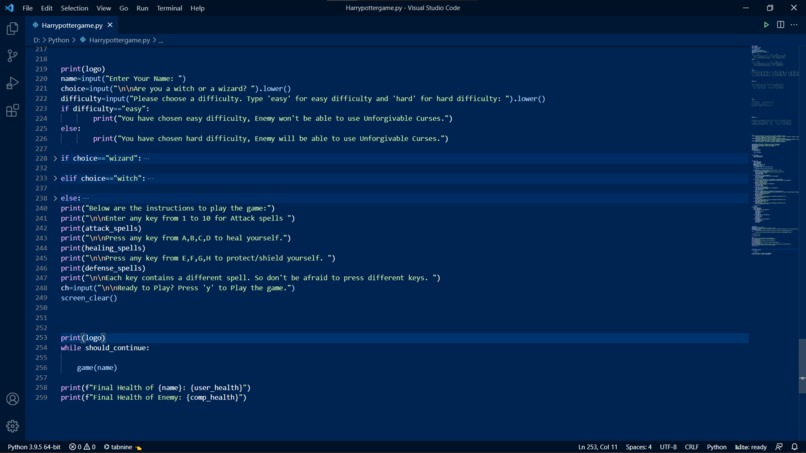
Task: Open the Extensions view
Action: pyautogui.click(x=12, y=111)
